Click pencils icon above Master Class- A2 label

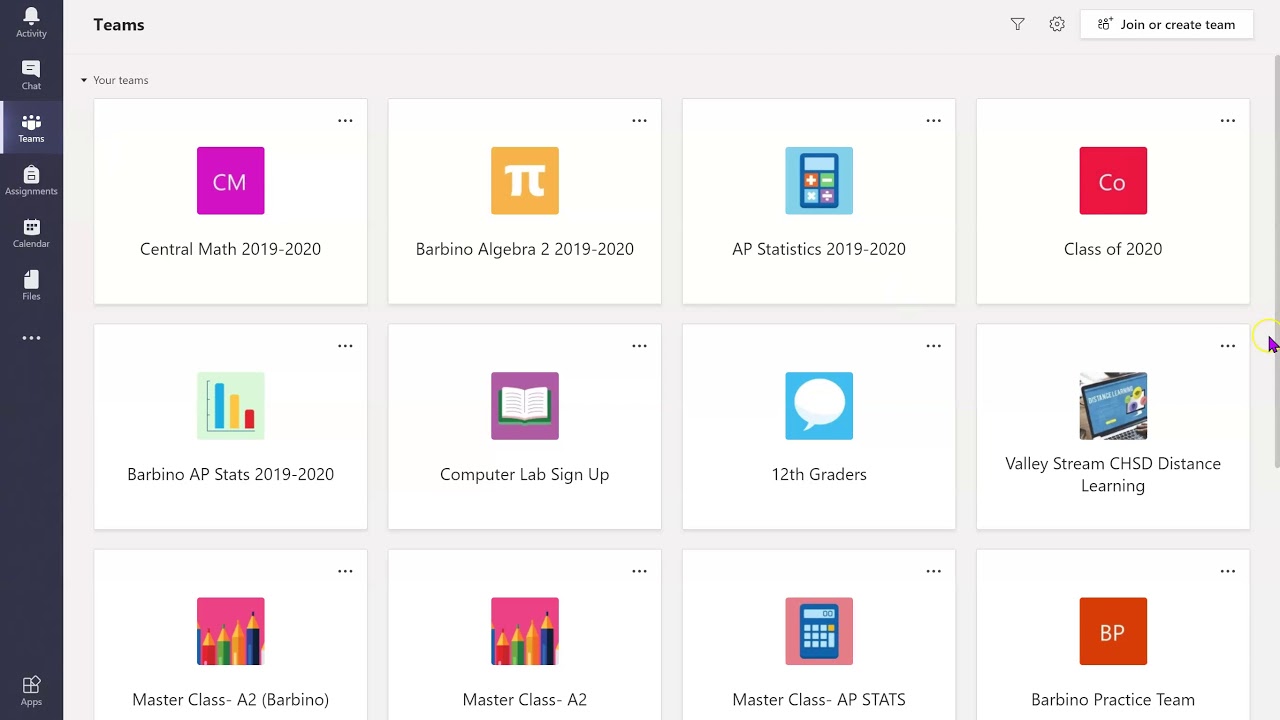point(525,631)
